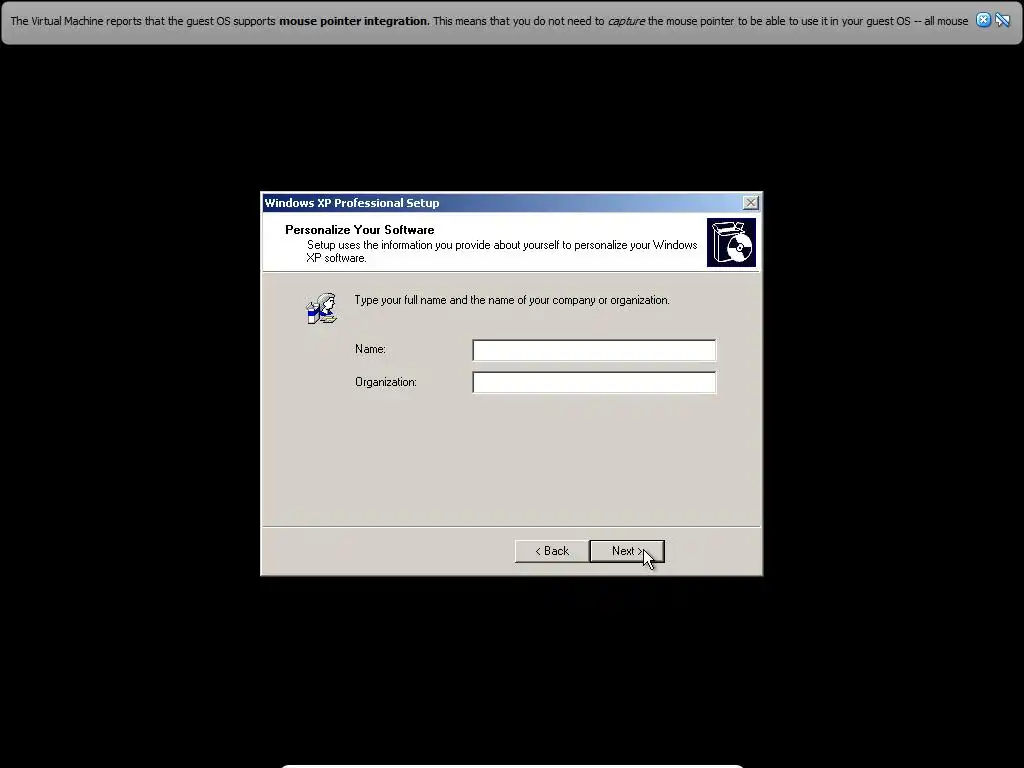The width and height of the screenshot is (1024, 768).
Task: Click the mouse pointer integration message text
Action: 489,21
